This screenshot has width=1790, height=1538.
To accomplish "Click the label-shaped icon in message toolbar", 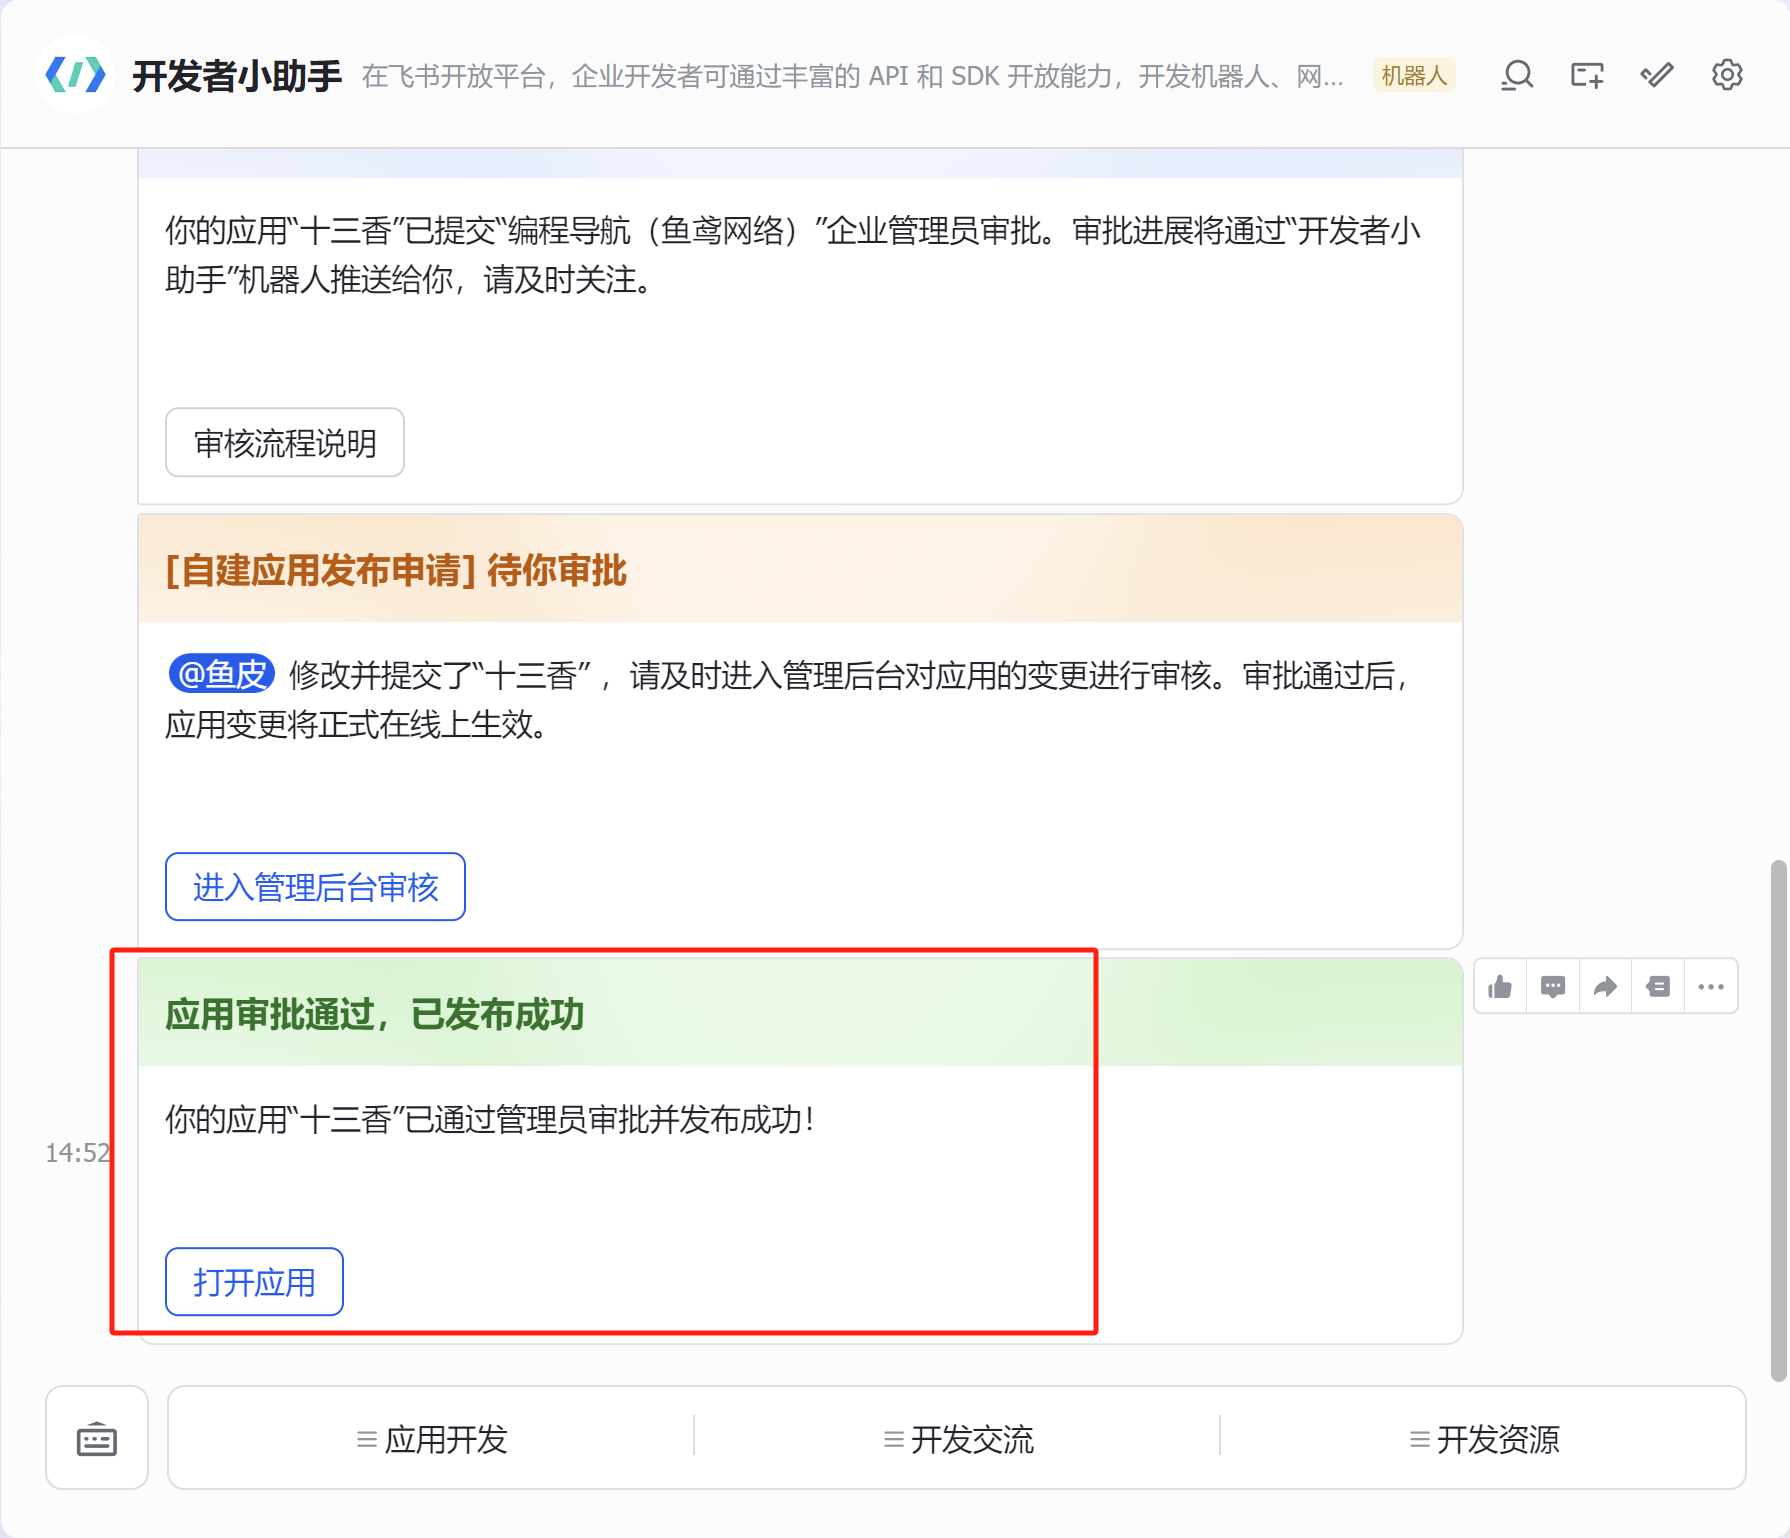I will coord(1658,988).
